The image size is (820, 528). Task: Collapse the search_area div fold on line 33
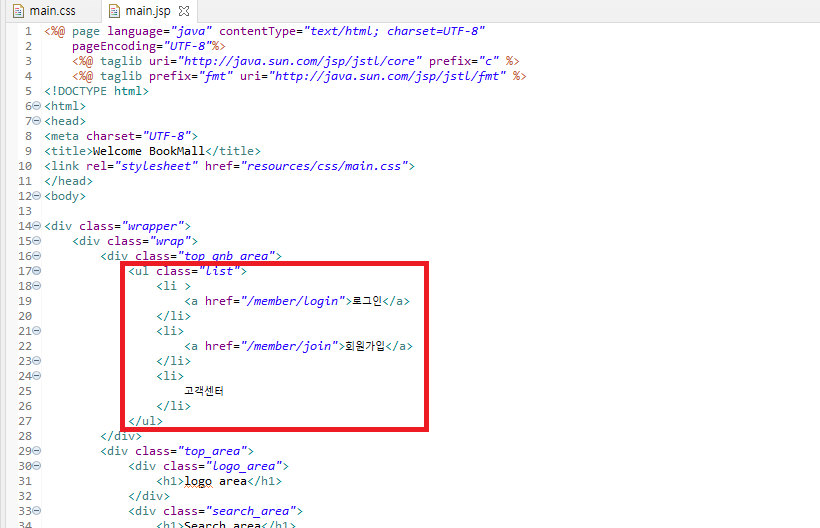click(37, 511)
